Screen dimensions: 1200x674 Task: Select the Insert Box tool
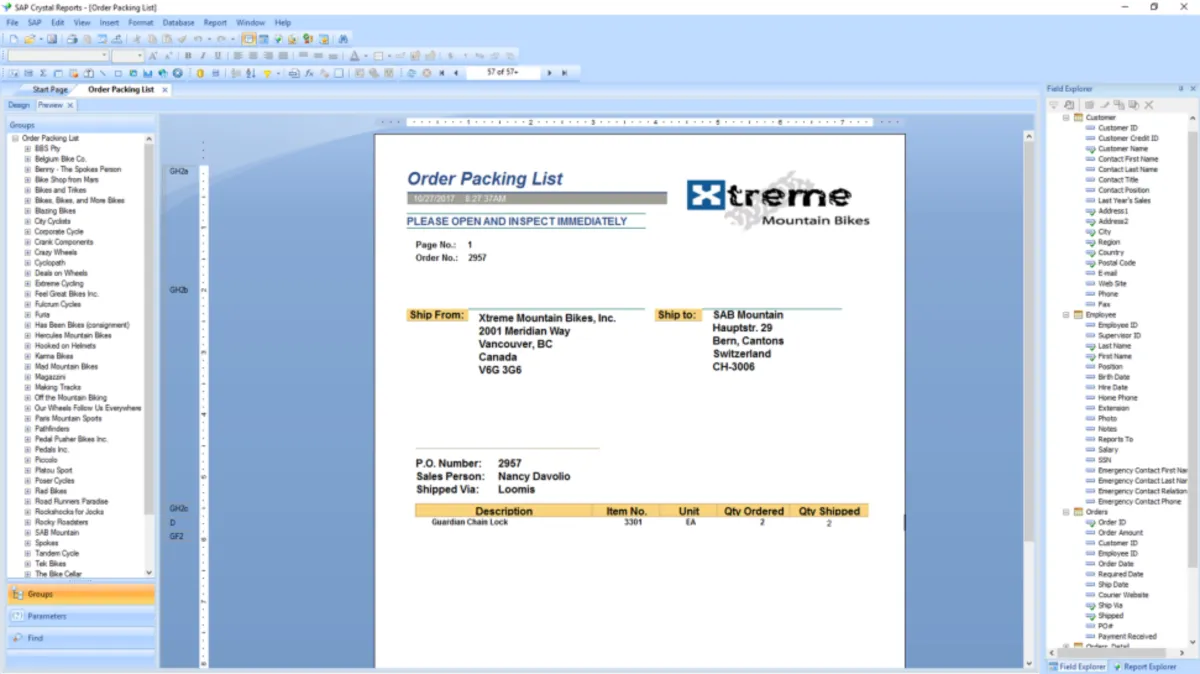pos(118,73)
